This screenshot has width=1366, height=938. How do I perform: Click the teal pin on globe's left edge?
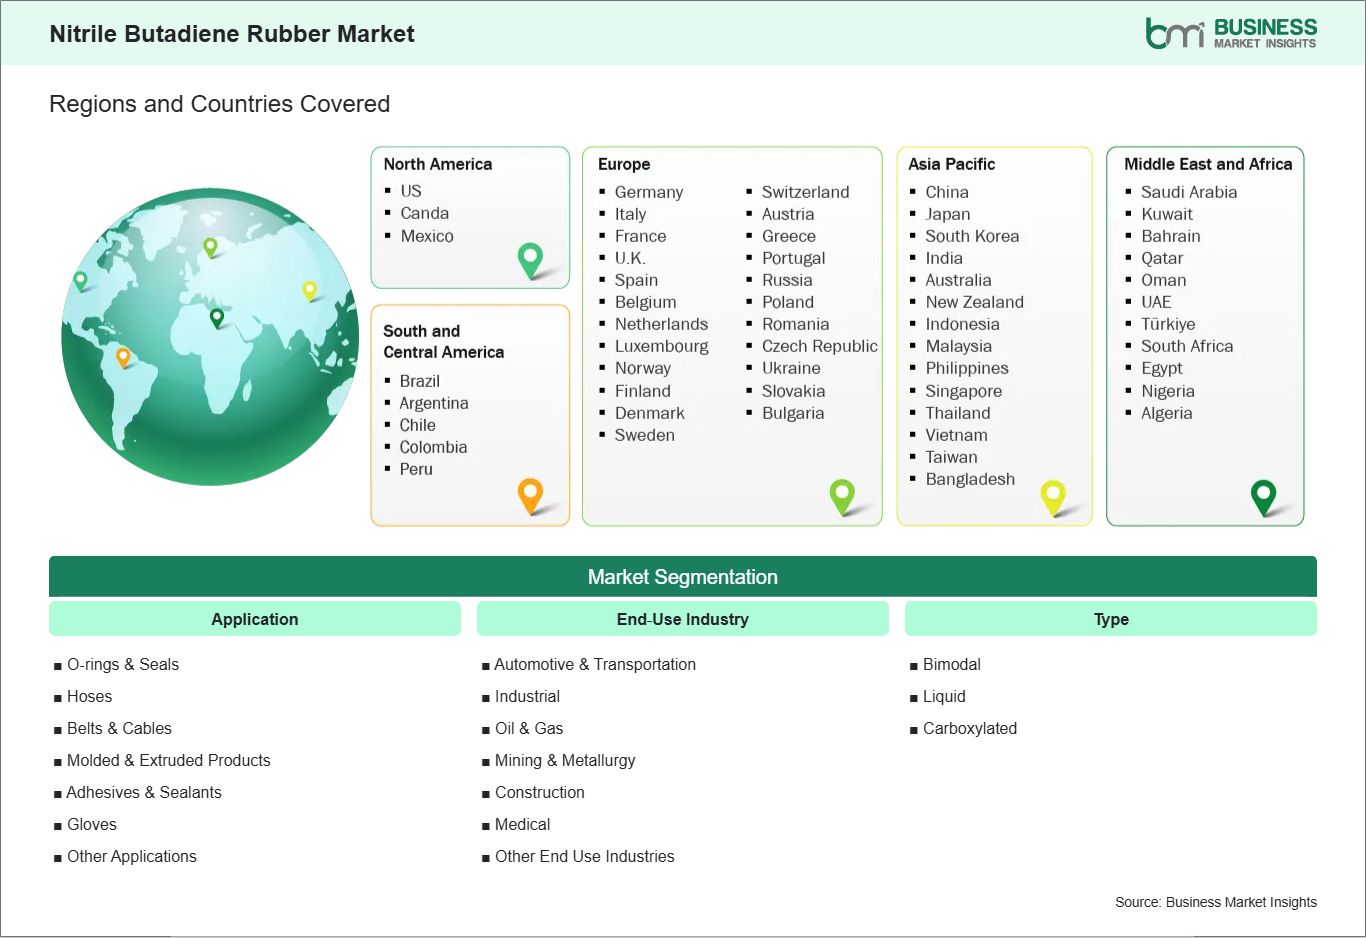(x=80, y=281)
